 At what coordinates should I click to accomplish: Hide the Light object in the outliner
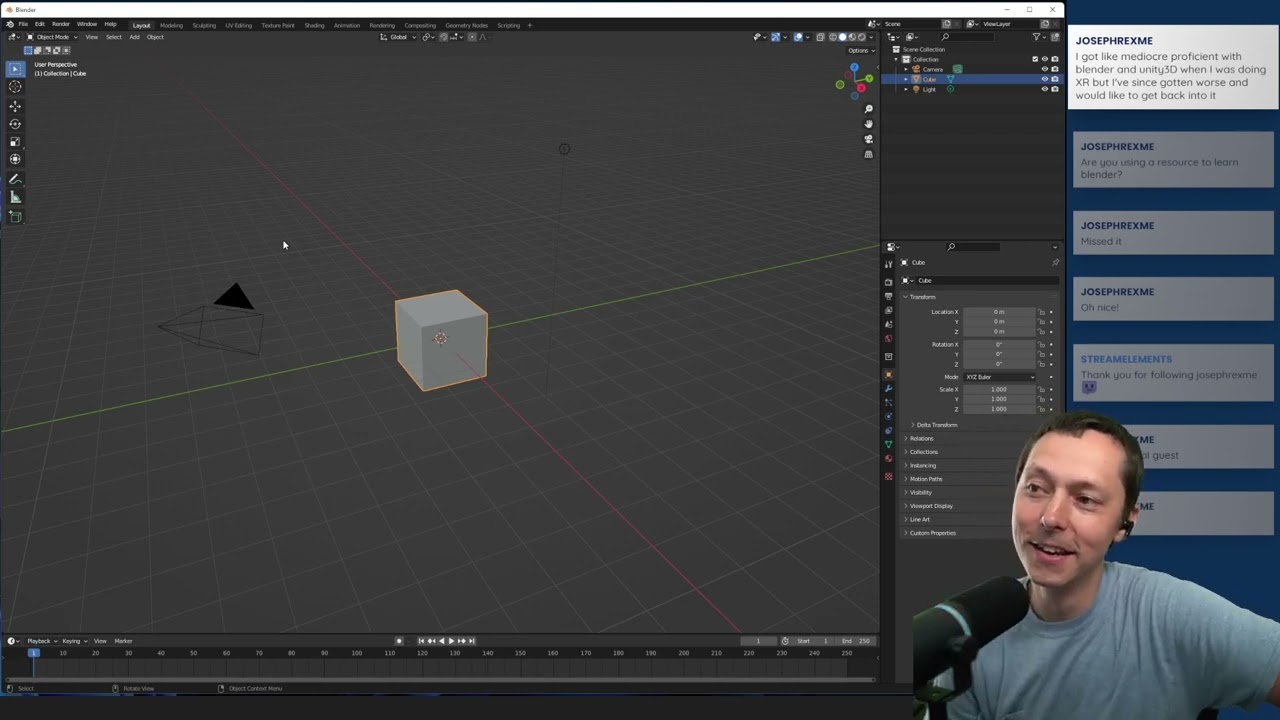click(x=1045, y=89)
